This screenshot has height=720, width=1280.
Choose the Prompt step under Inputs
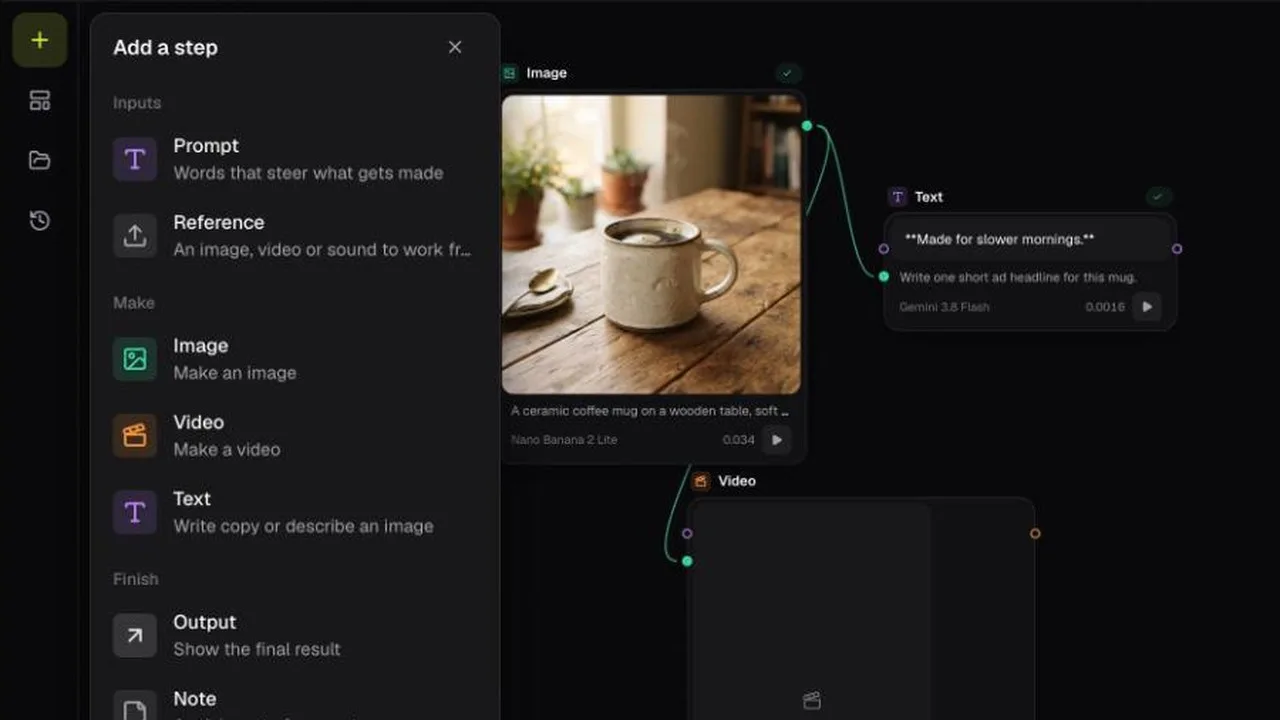(x=295, y=159)
